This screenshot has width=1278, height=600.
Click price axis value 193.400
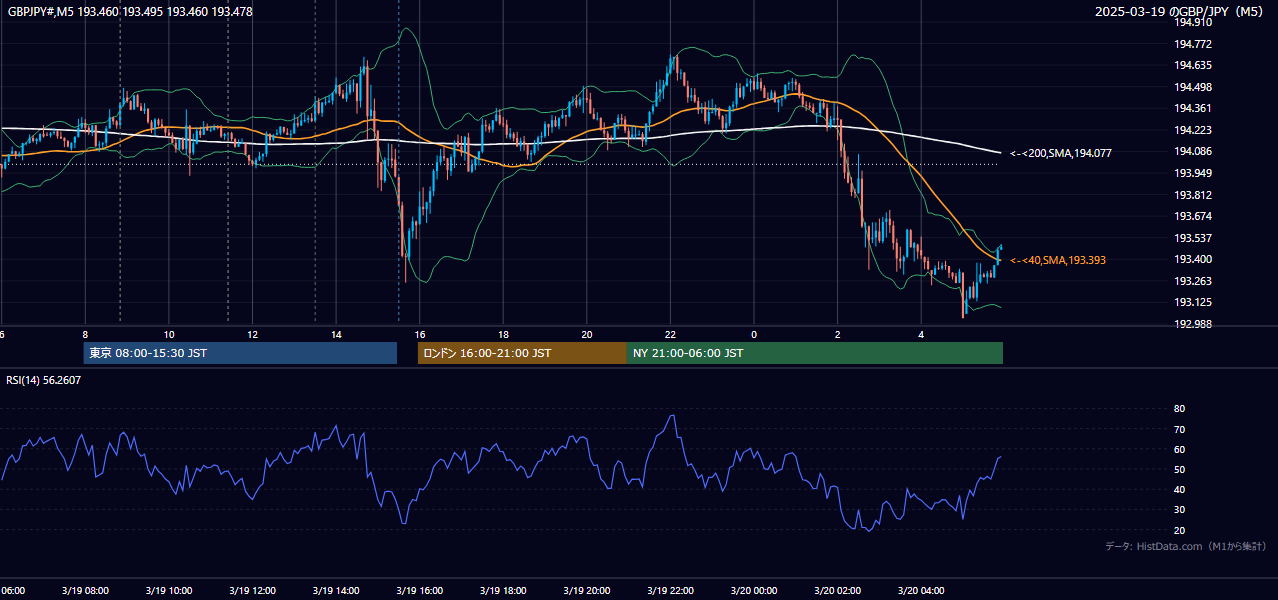click(1193, 259)
